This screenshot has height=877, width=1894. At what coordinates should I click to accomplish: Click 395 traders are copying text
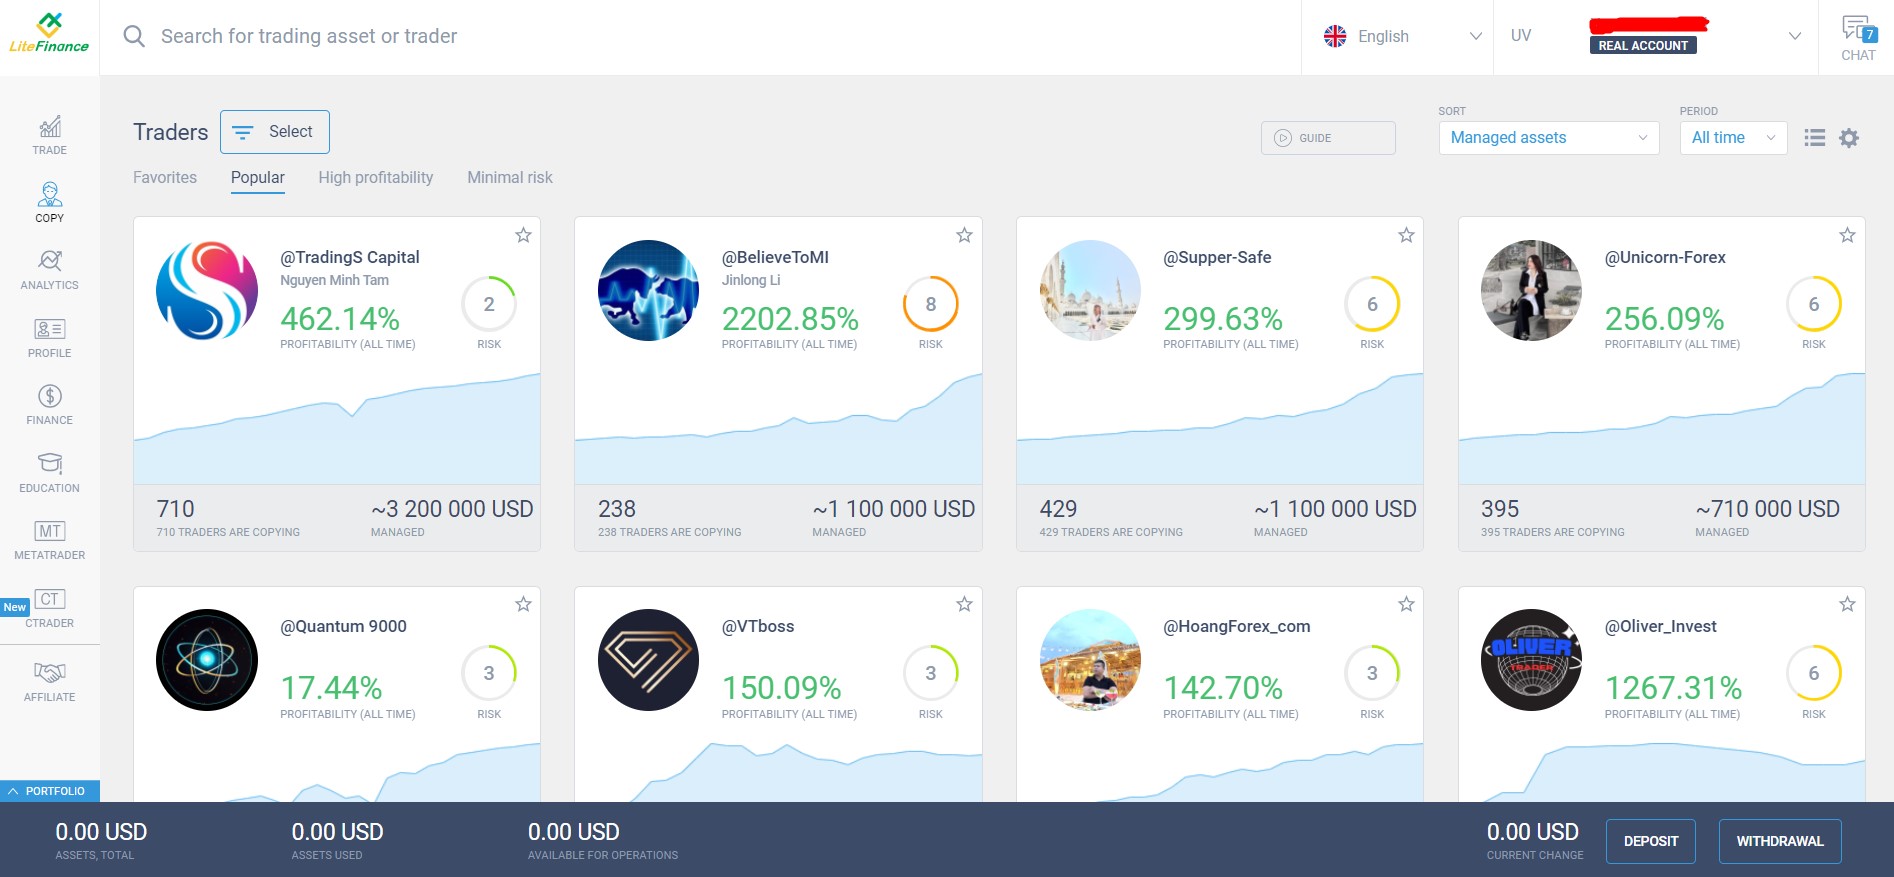click(x=1552, y=532)
